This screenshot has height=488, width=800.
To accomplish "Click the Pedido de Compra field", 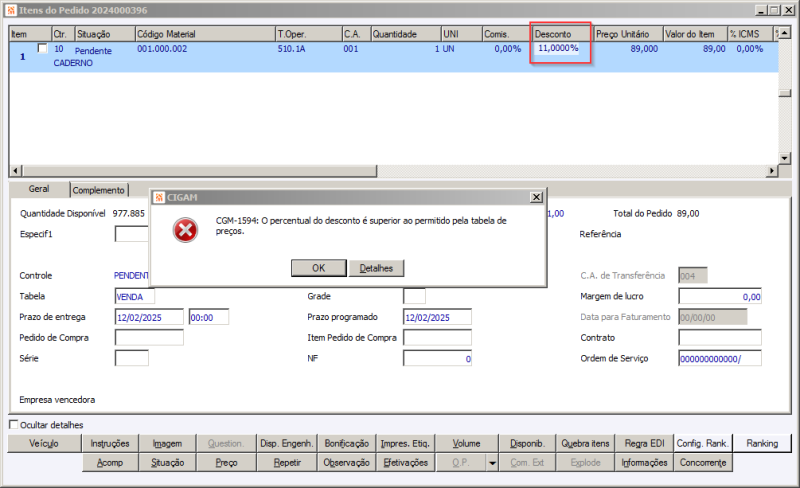I will (x=149, y=337).
